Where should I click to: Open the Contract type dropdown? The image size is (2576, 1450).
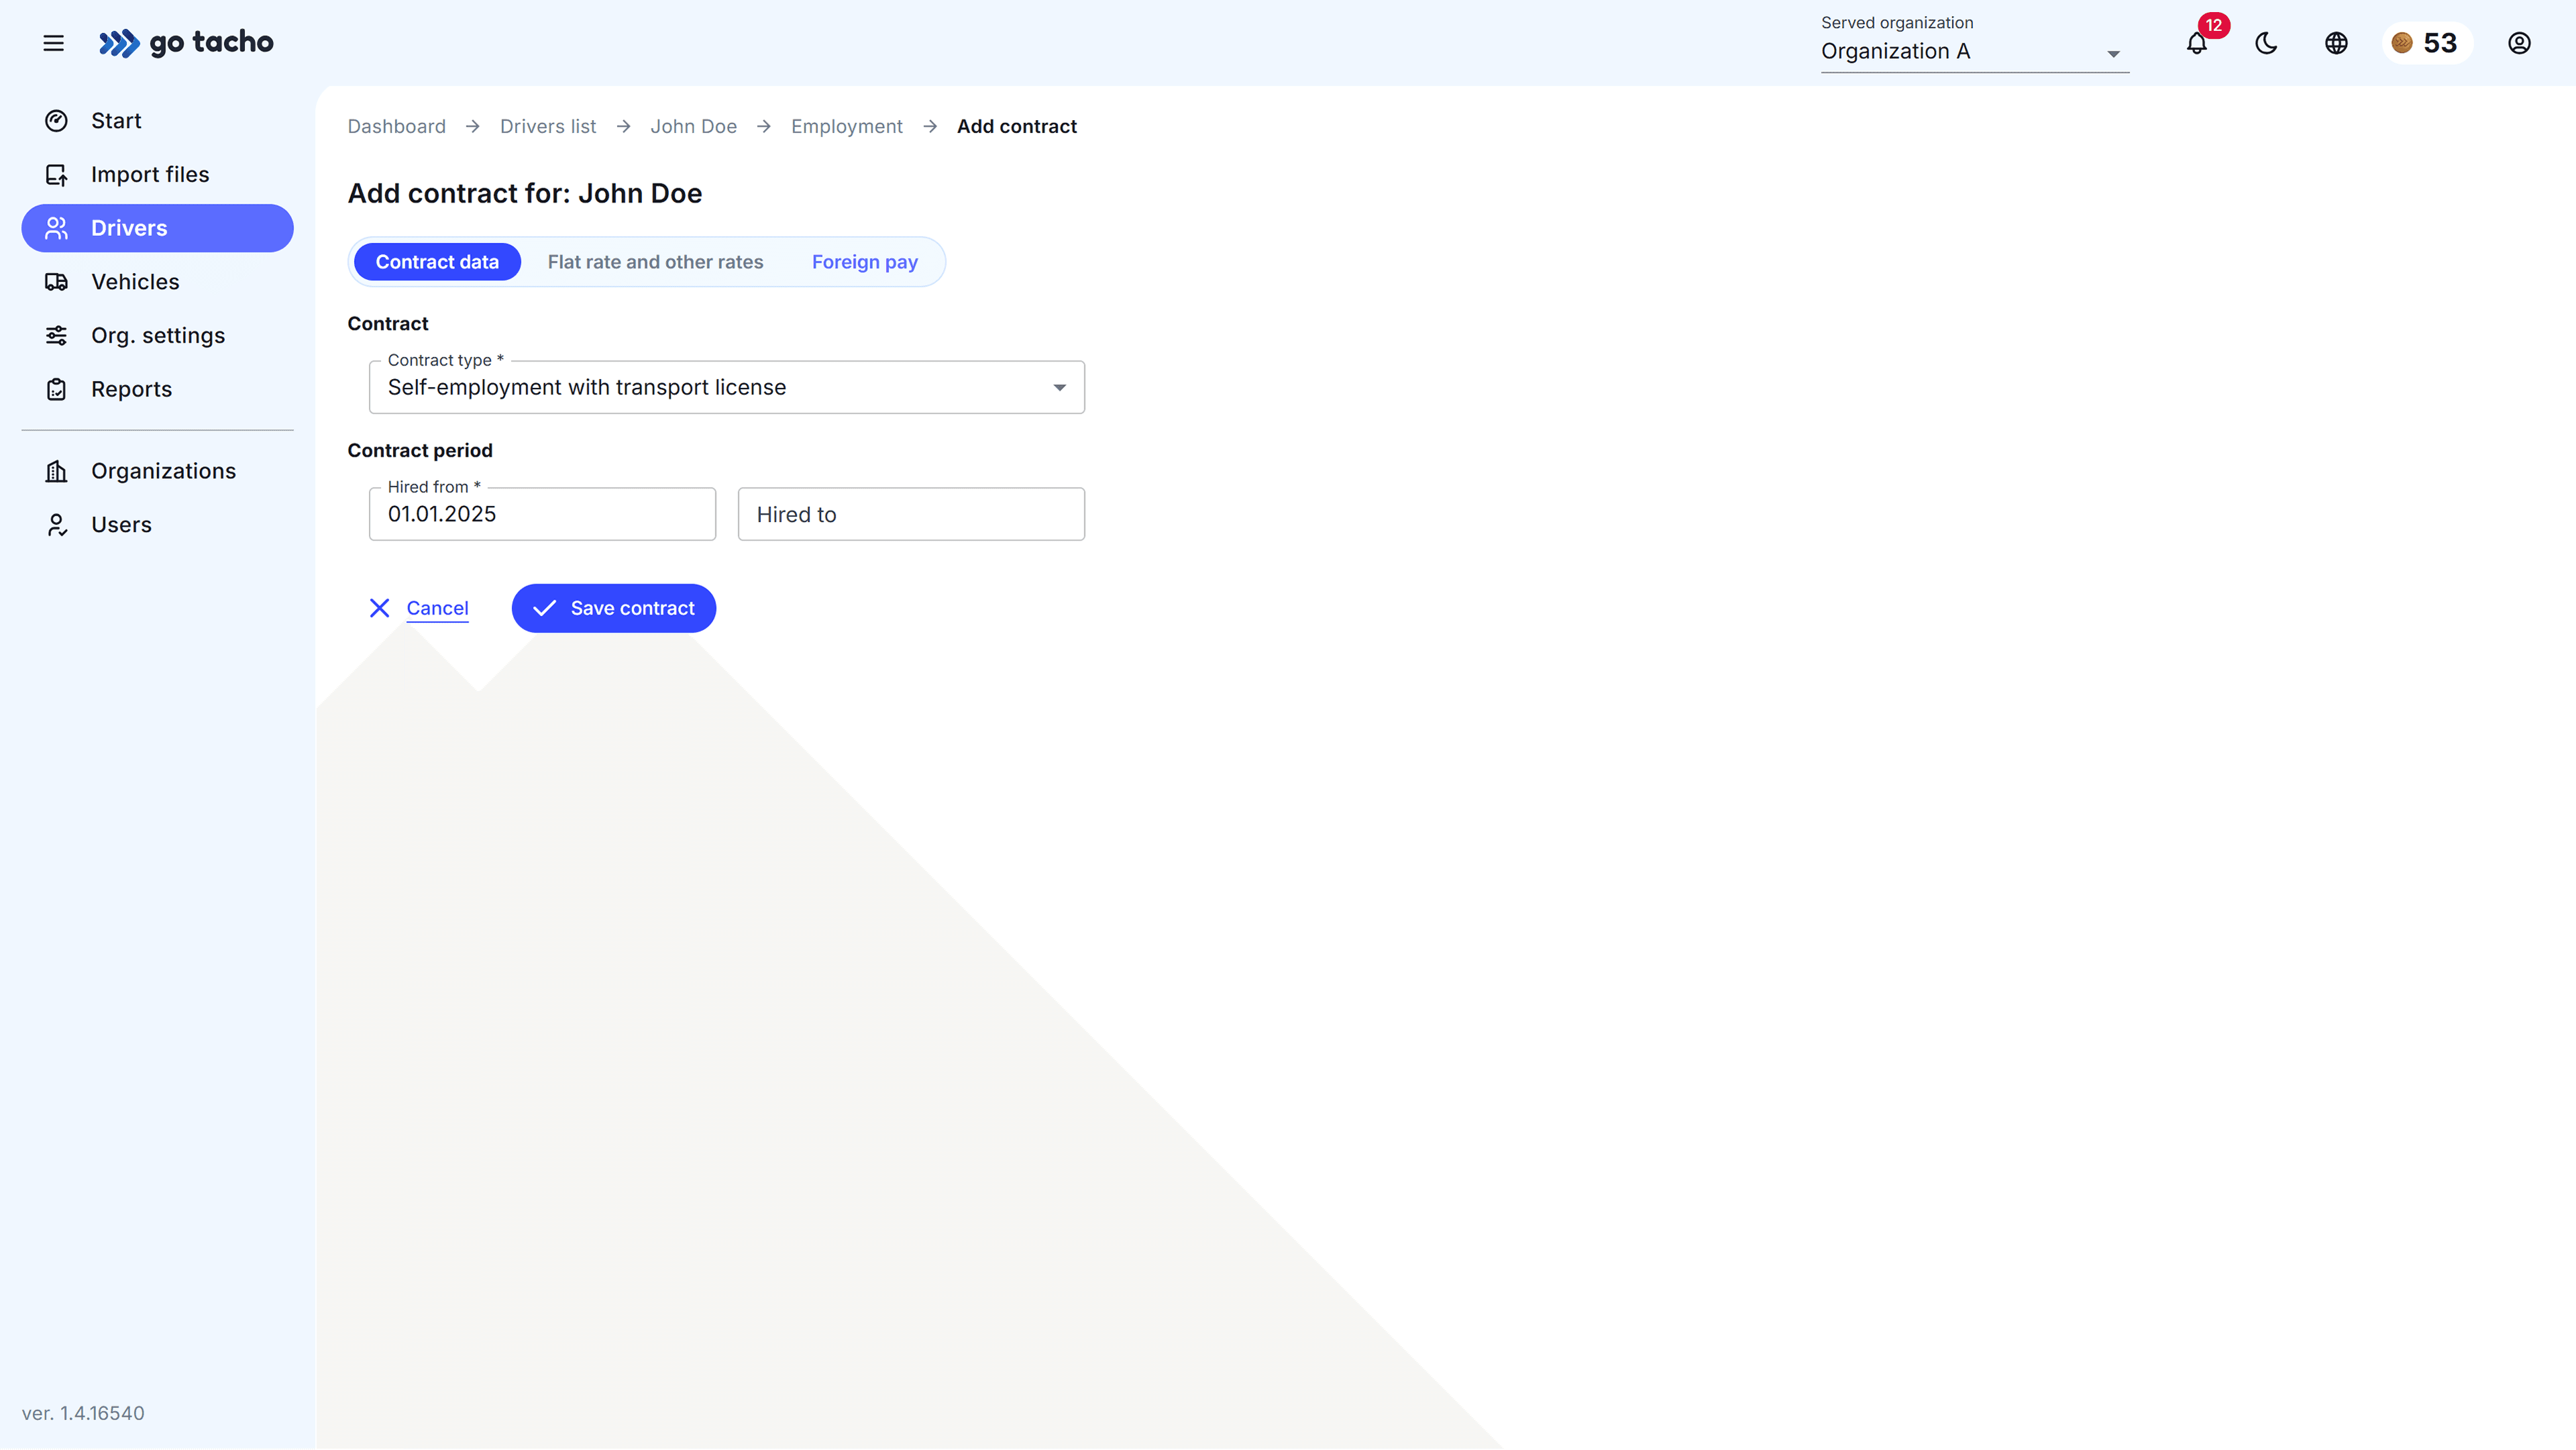[1058, 387]
